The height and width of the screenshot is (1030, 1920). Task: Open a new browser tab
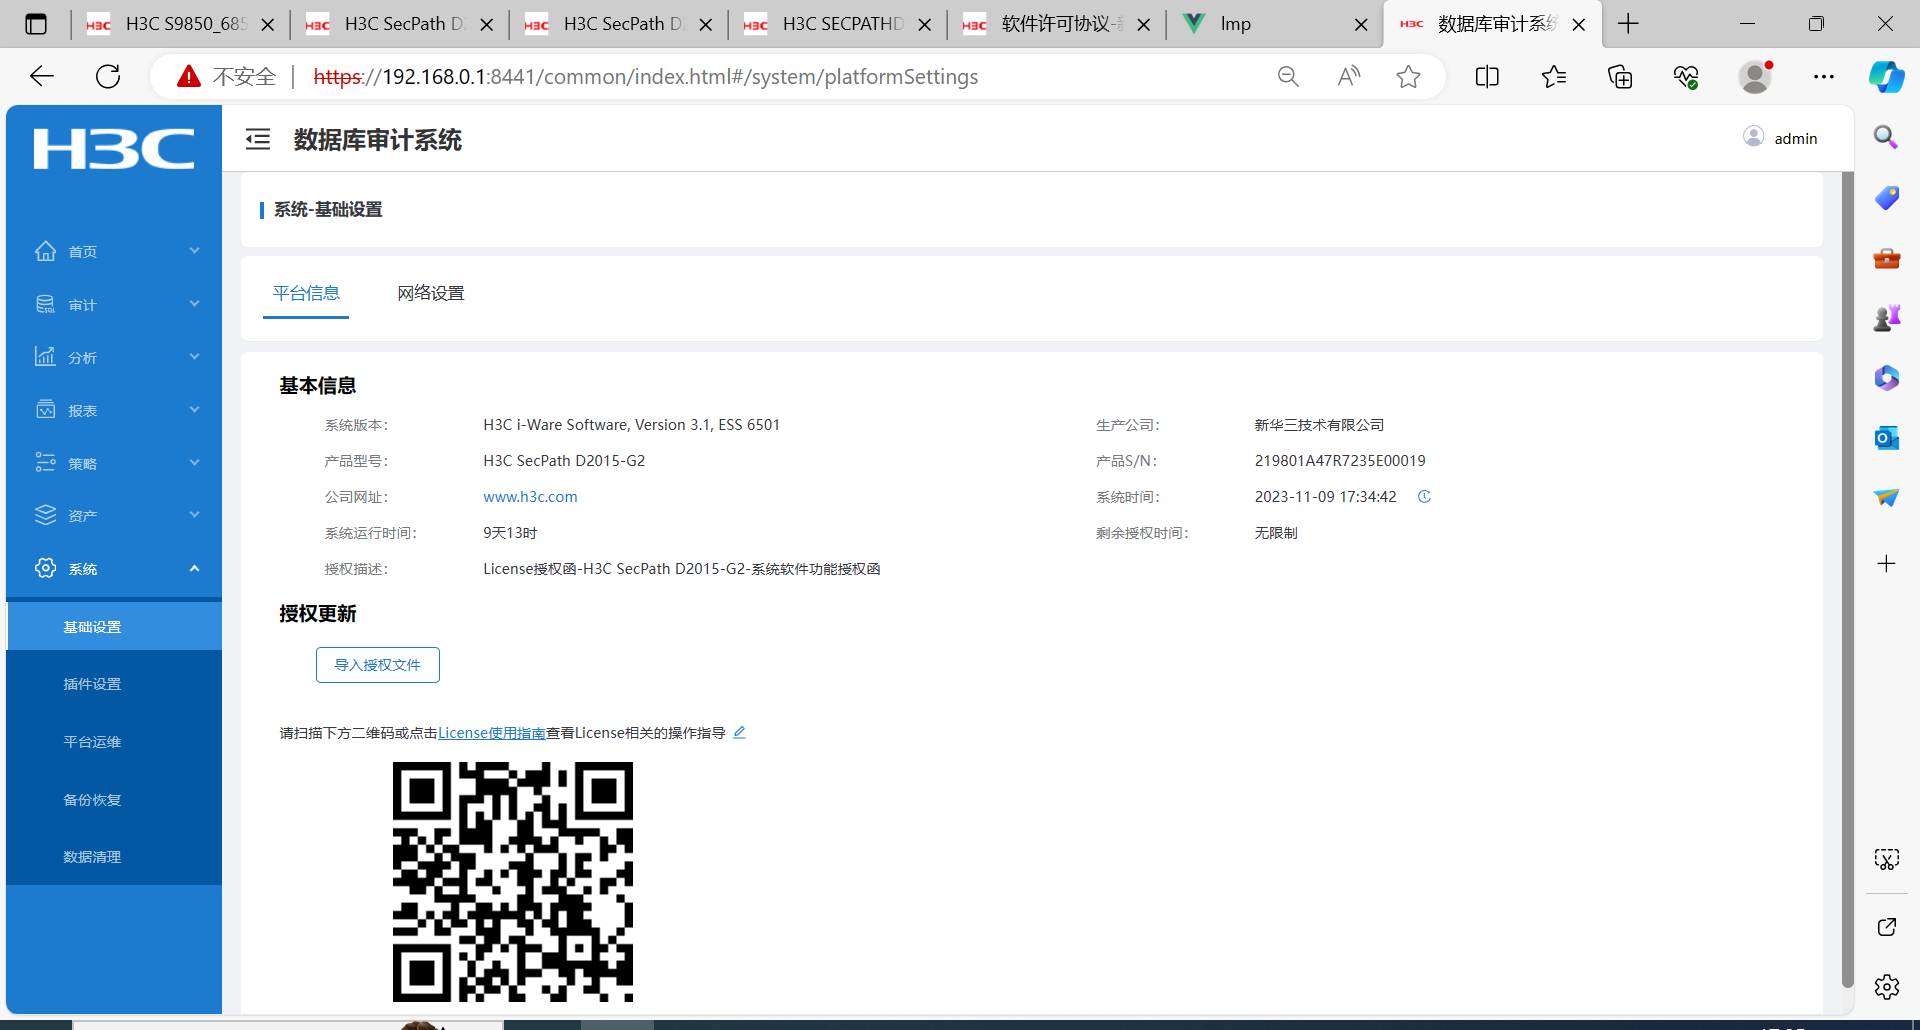click(x=1628, y=24)
